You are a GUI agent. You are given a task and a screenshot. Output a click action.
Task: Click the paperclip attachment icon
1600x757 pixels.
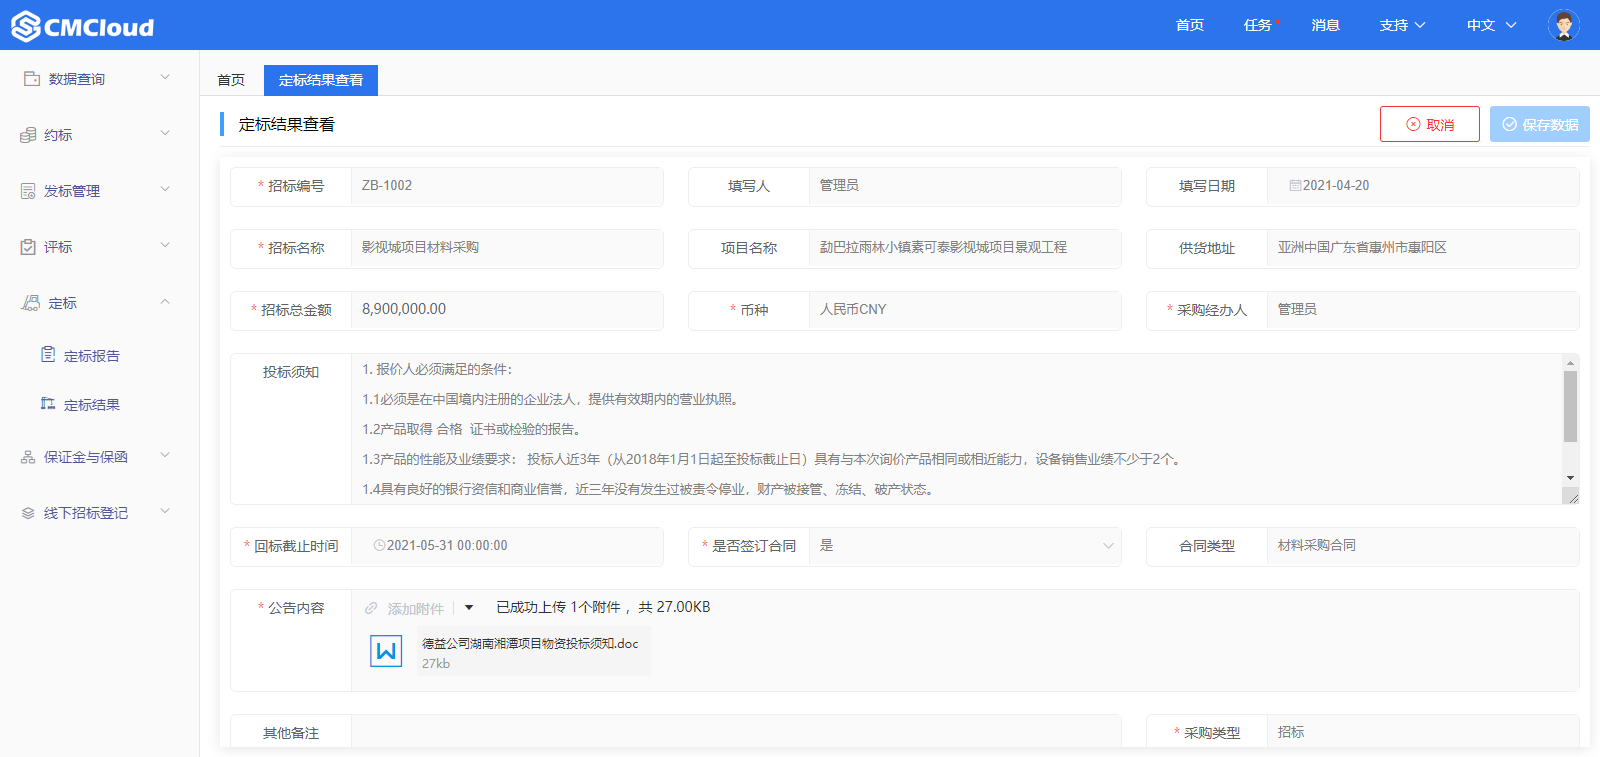coord(371,608)
